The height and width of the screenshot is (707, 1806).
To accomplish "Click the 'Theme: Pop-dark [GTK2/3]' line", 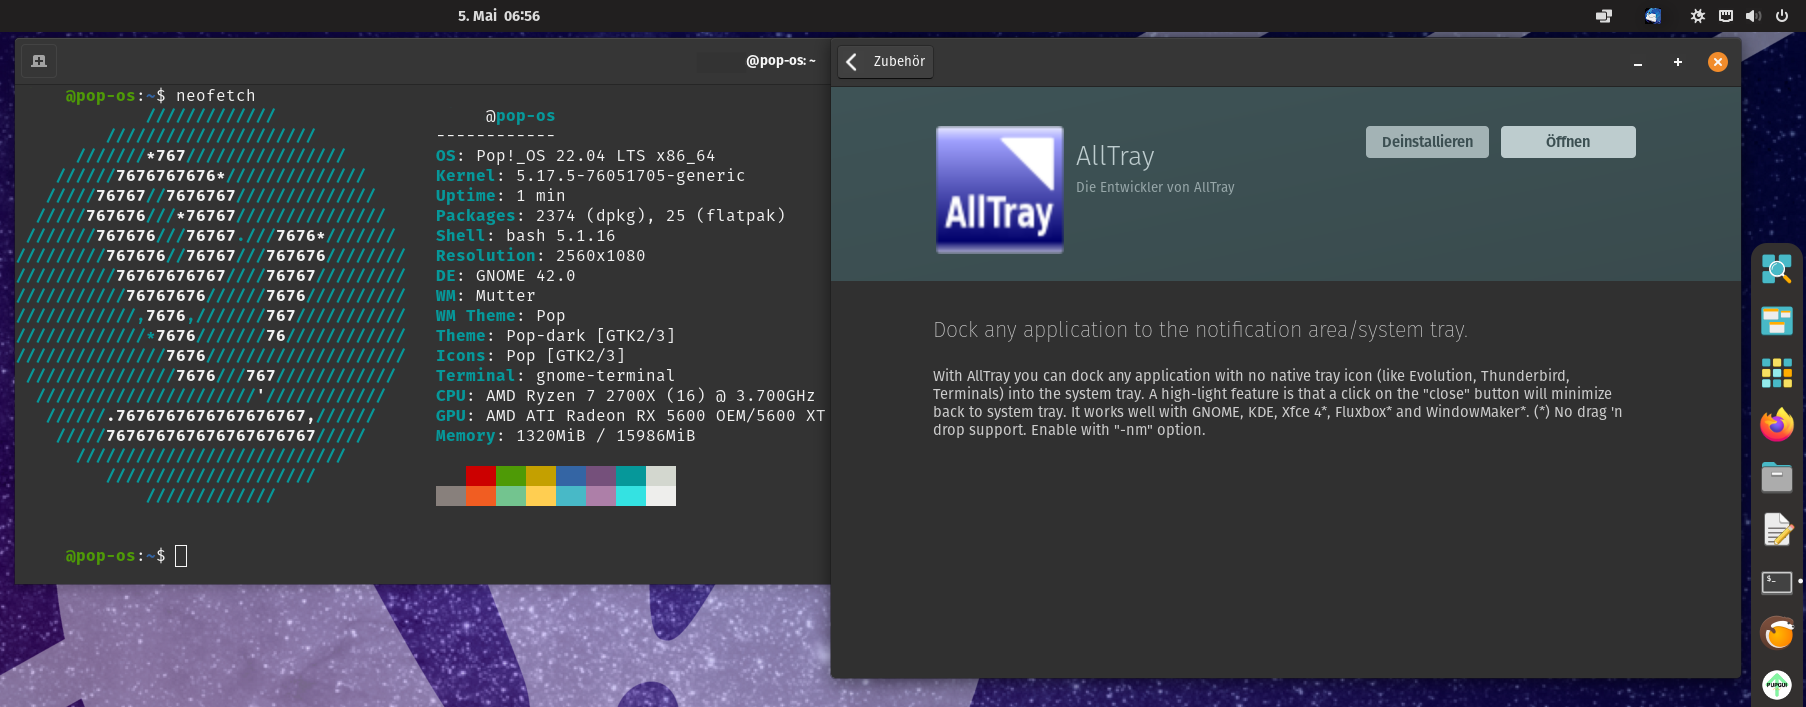I will tap(556, 336).
